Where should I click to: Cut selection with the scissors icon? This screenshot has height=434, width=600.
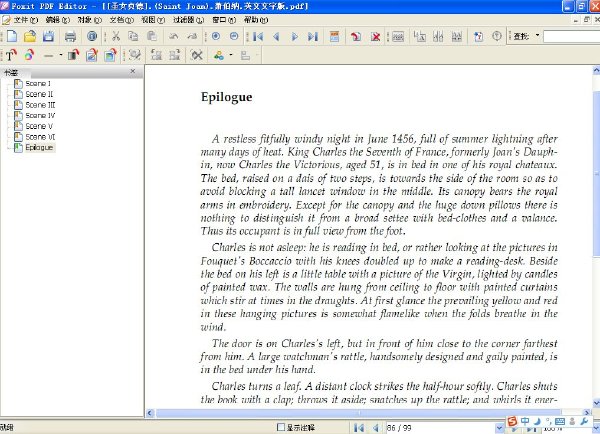pyautogui.click(x=116, y=36)
